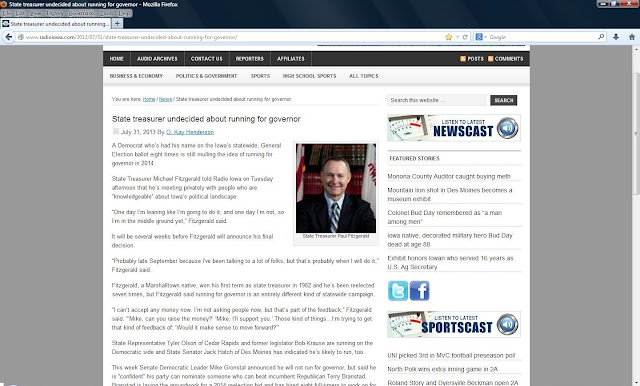Open REPORTERS in the site navigation
Screen dimensions: 640x386
coord(250,59)
